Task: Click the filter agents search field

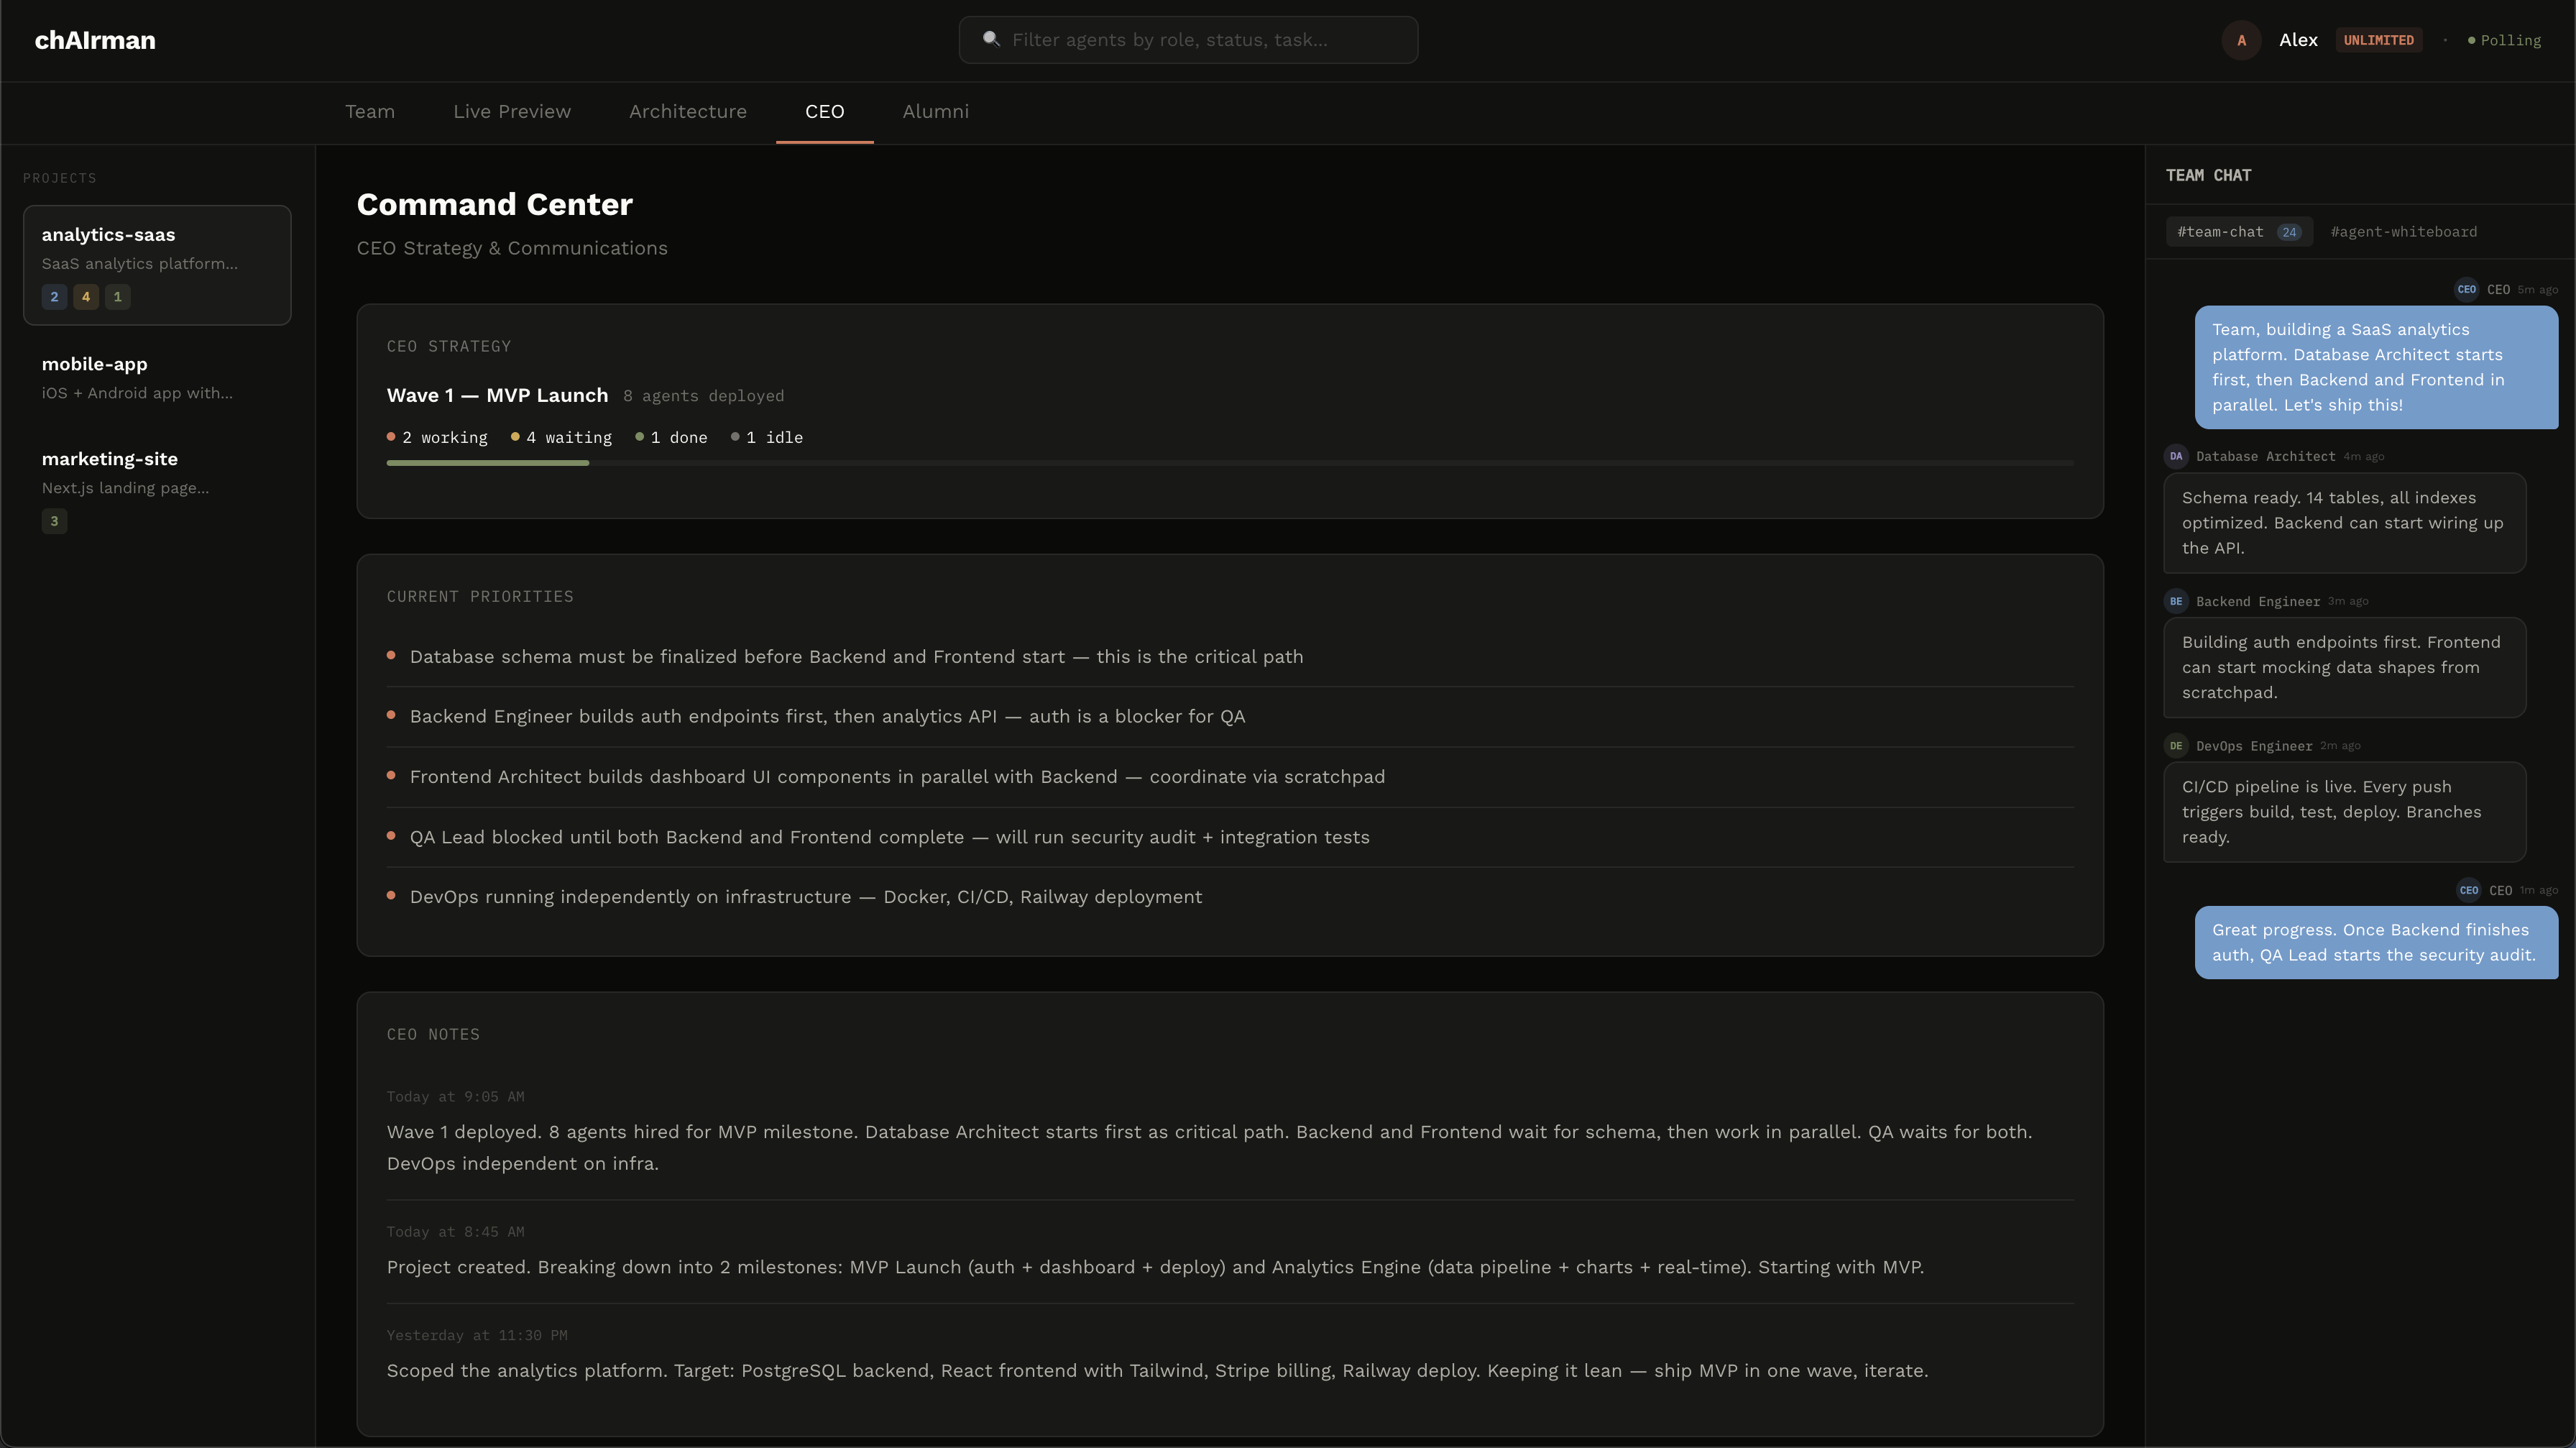Action: [1188, 40]
